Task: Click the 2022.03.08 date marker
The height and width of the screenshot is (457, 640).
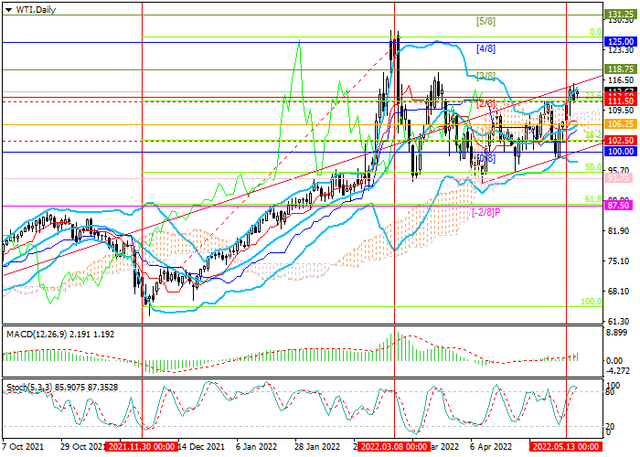Action: click(x=396, y=450)
